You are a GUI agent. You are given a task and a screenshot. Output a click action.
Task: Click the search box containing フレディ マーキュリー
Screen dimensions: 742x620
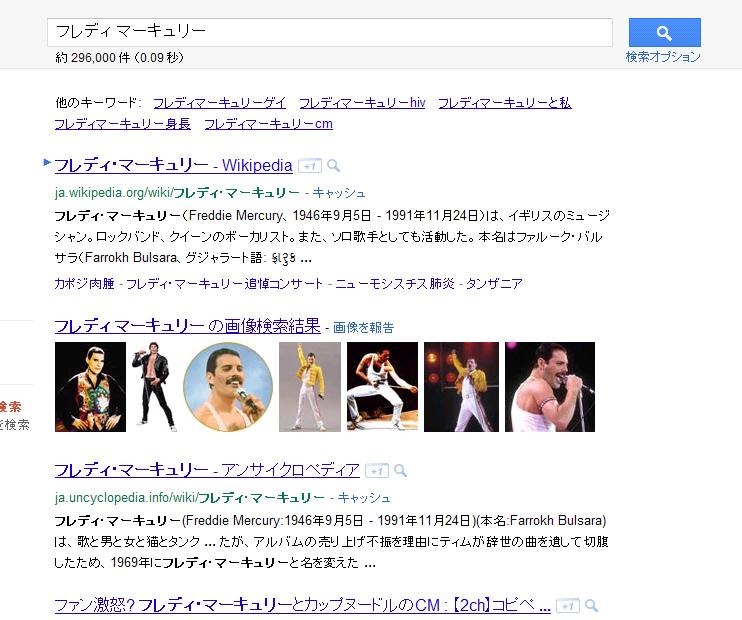point(330,32)
